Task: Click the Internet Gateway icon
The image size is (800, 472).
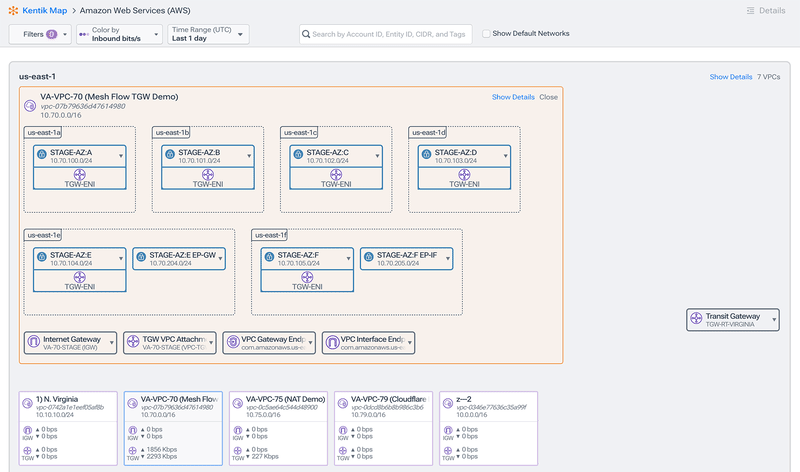Action: pyautogui.click(x=34, y=341)
